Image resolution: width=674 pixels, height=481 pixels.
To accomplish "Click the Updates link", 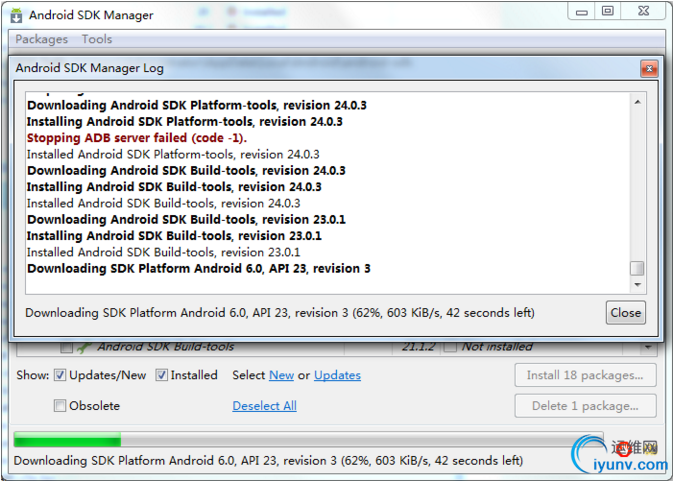I will pos(337,375).
